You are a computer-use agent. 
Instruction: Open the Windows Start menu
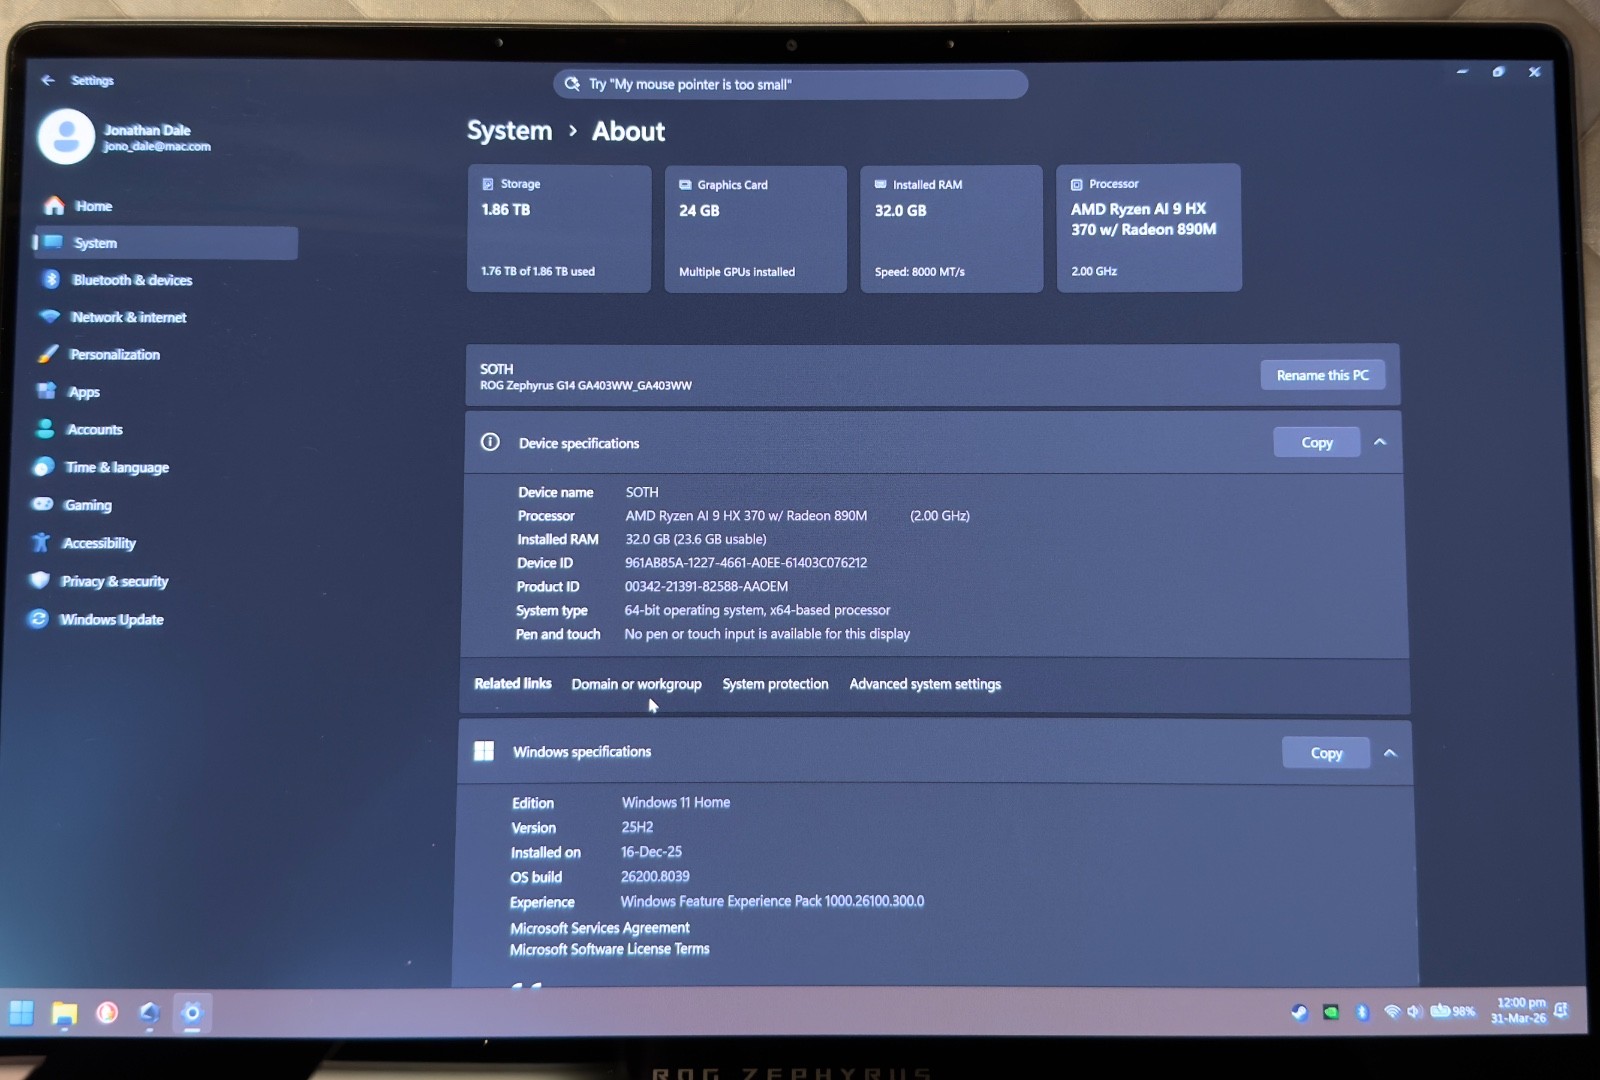coord(21,1013)
